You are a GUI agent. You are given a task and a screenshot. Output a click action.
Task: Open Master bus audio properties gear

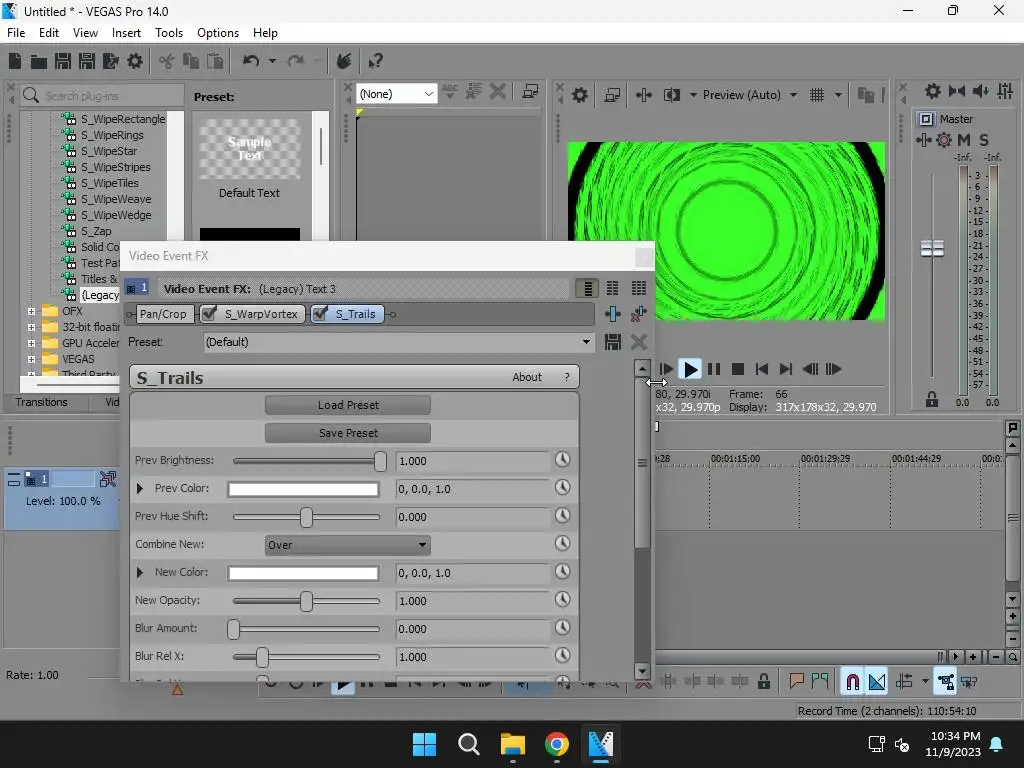(933, 91)
